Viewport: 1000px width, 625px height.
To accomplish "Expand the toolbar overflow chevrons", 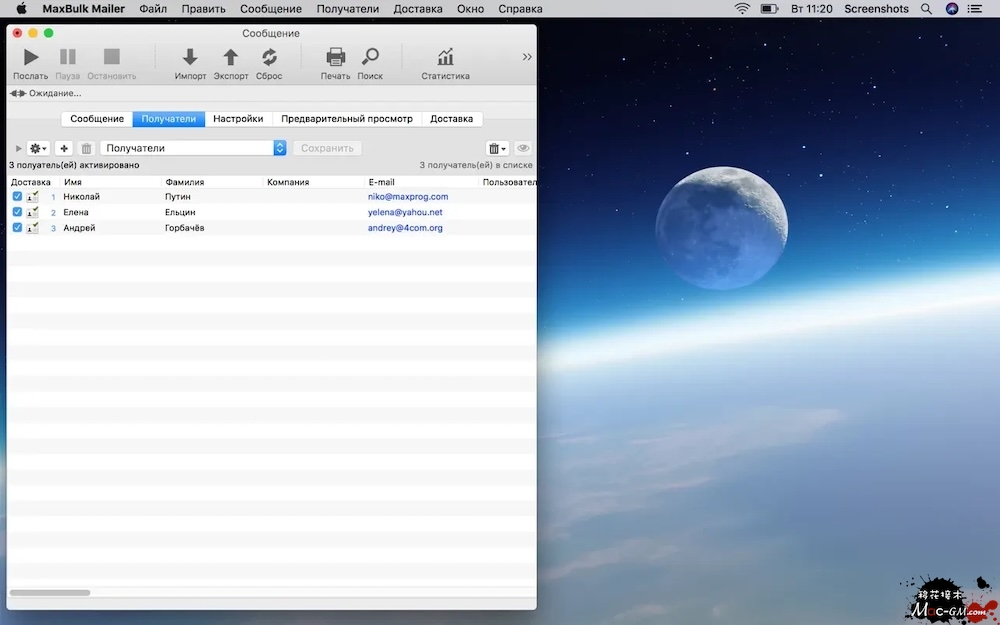I will 527,57.
